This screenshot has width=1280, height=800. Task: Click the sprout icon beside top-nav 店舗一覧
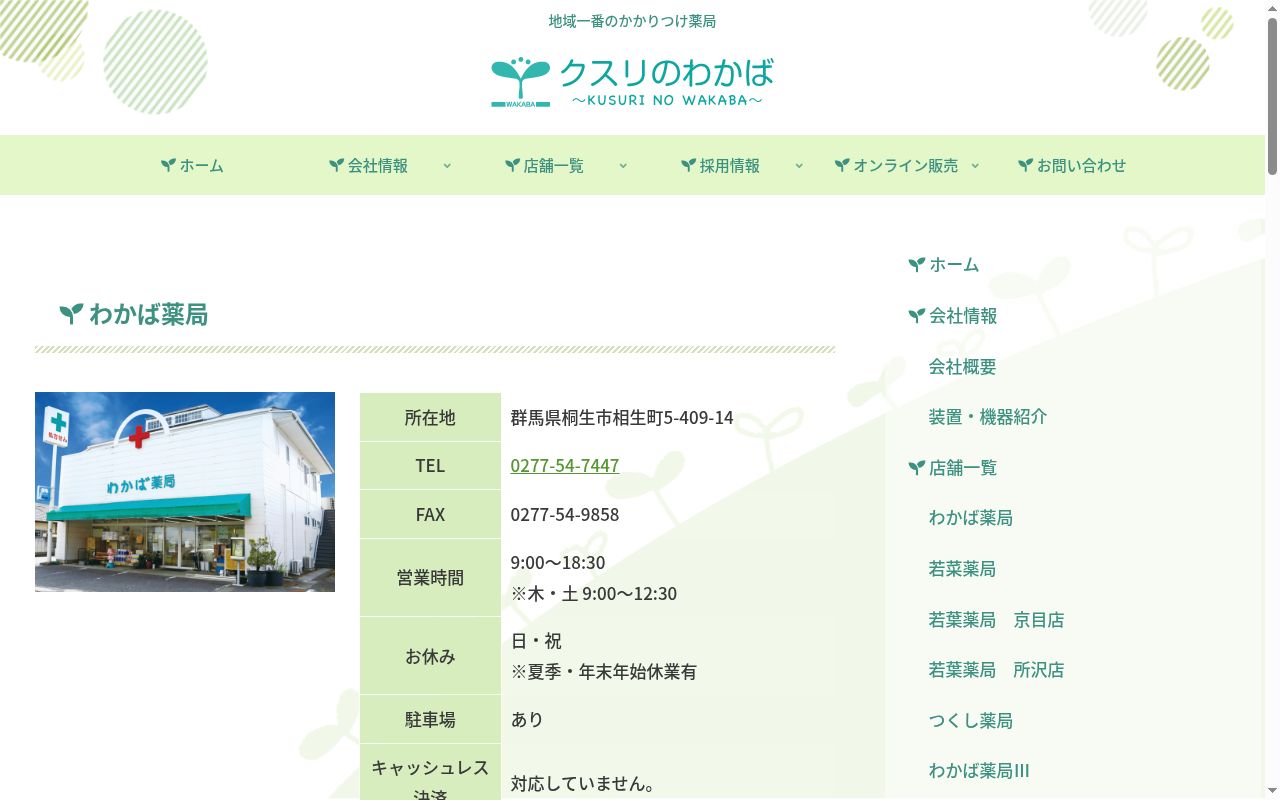[x=512, y=165]
